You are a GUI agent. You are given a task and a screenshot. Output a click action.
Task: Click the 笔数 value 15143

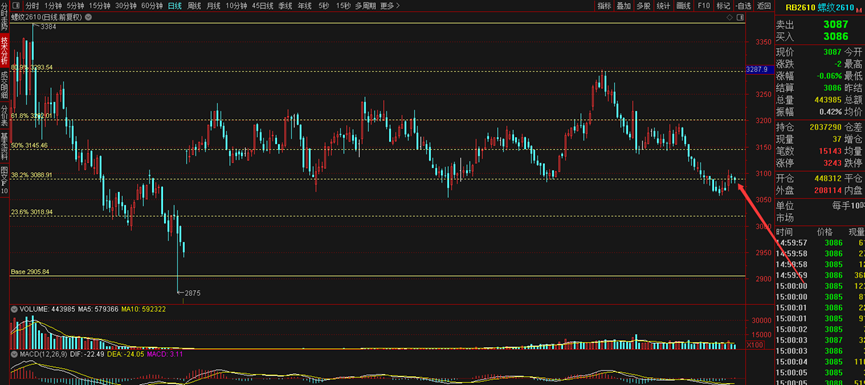(830, 151)
